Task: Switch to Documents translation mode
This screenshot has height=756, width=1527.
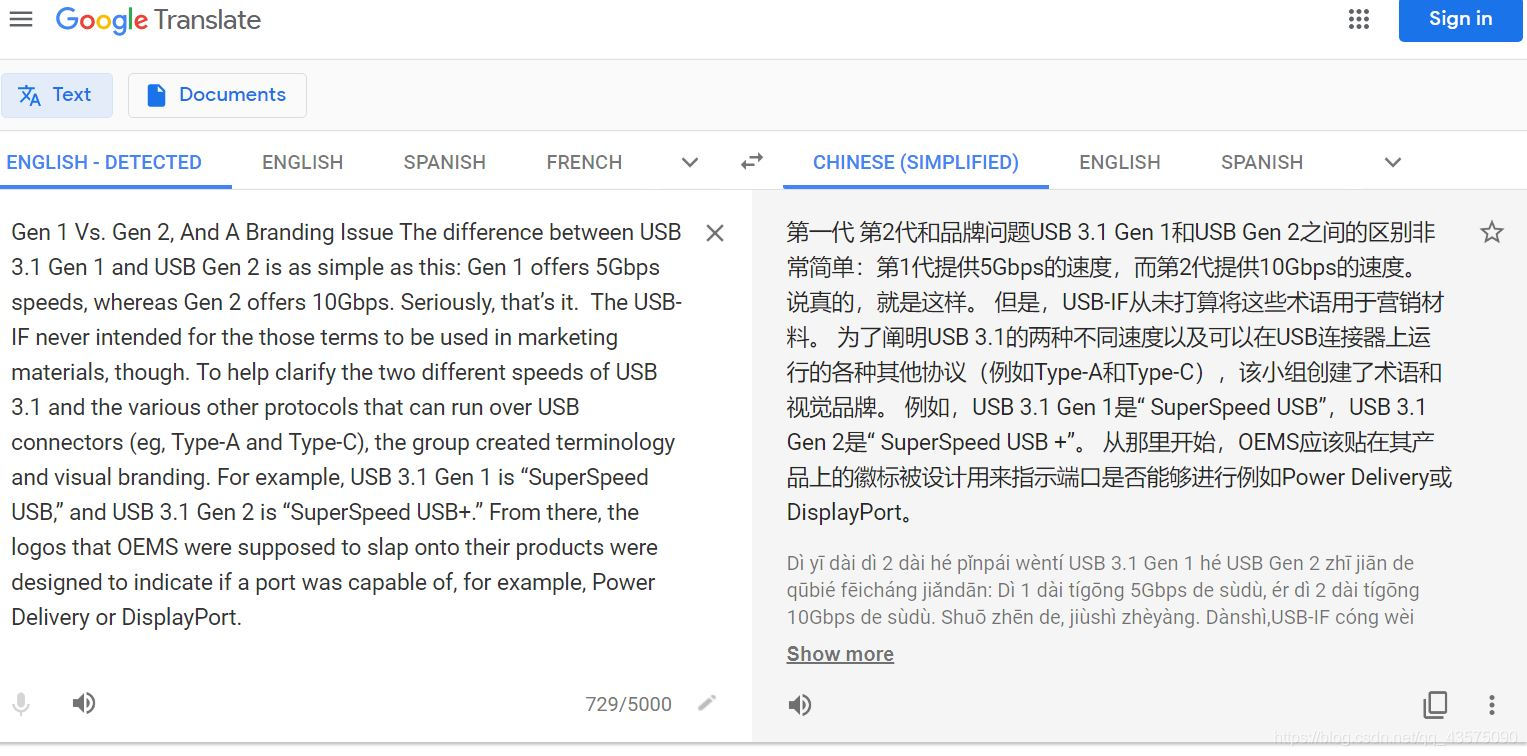Action: (217, 95)
